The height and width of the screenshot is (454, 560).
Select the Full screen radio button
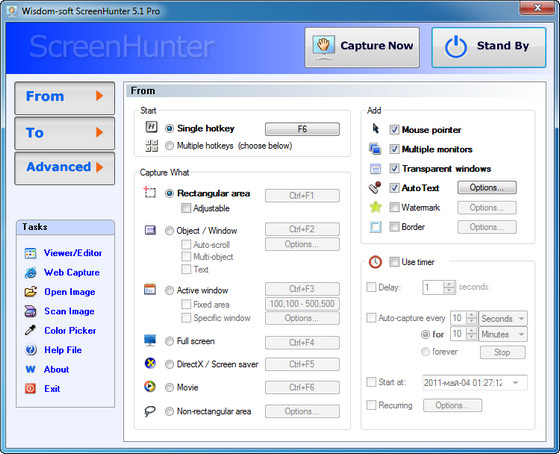pos(169,341)
